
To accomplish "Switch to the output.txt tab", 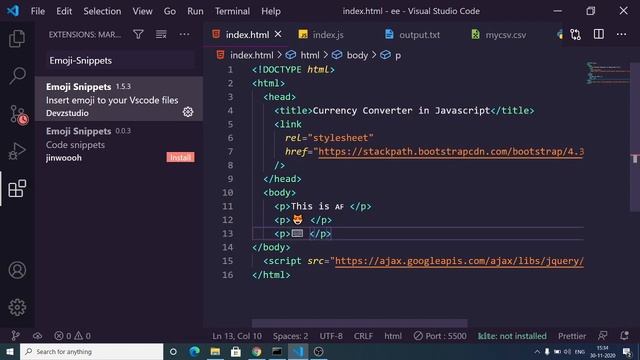I will 419,35.
